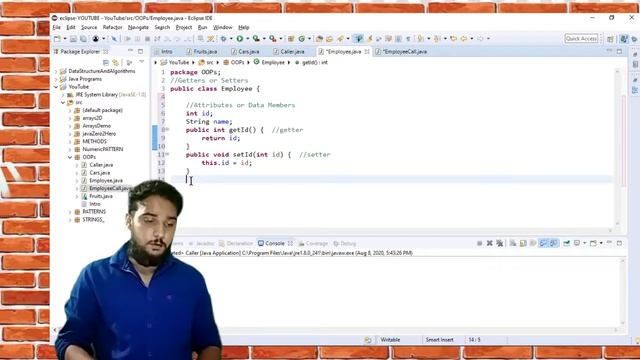Image resolution: width=640 pixels, height=360 pixels.
Task: Click the Quick Access search field
Action: pos(581,38)
